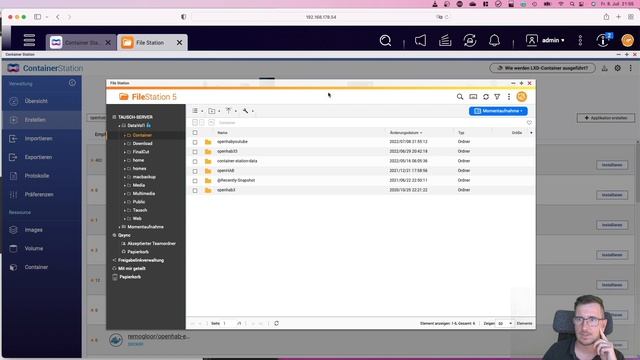This screenshot has width=640, height=360.
Task: Open the File Station remote connection icon
Action: click(473, 97)
